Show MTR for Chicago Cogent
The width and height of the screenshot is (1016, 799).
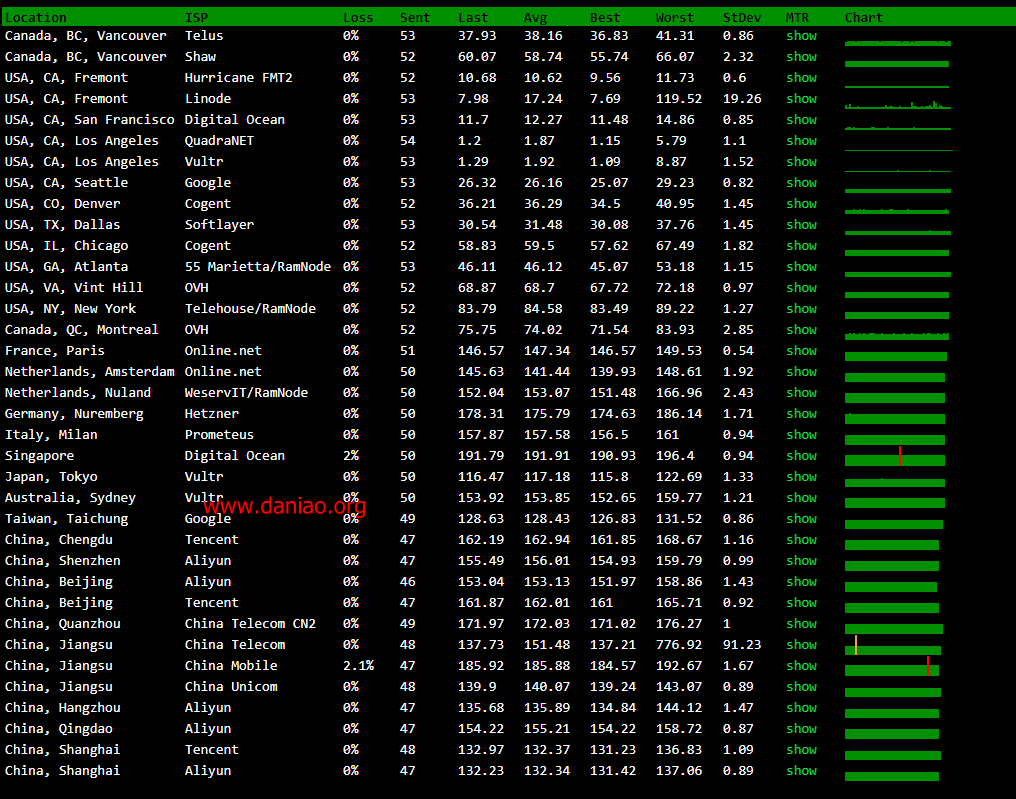802,246
